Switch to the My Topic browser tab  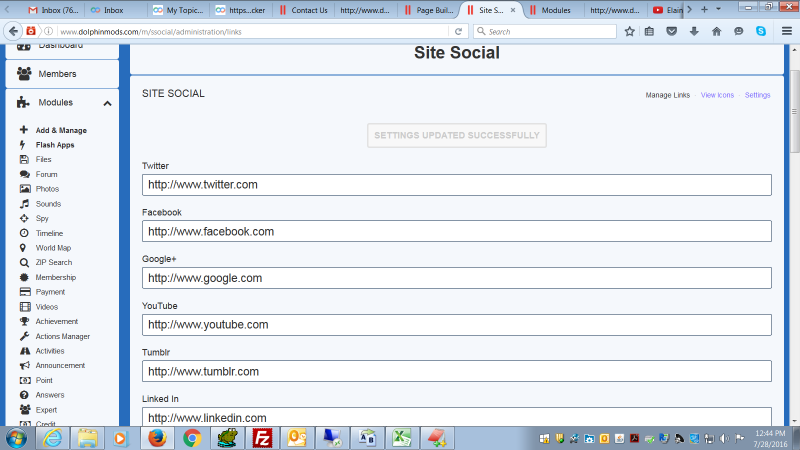click(179, 10)
